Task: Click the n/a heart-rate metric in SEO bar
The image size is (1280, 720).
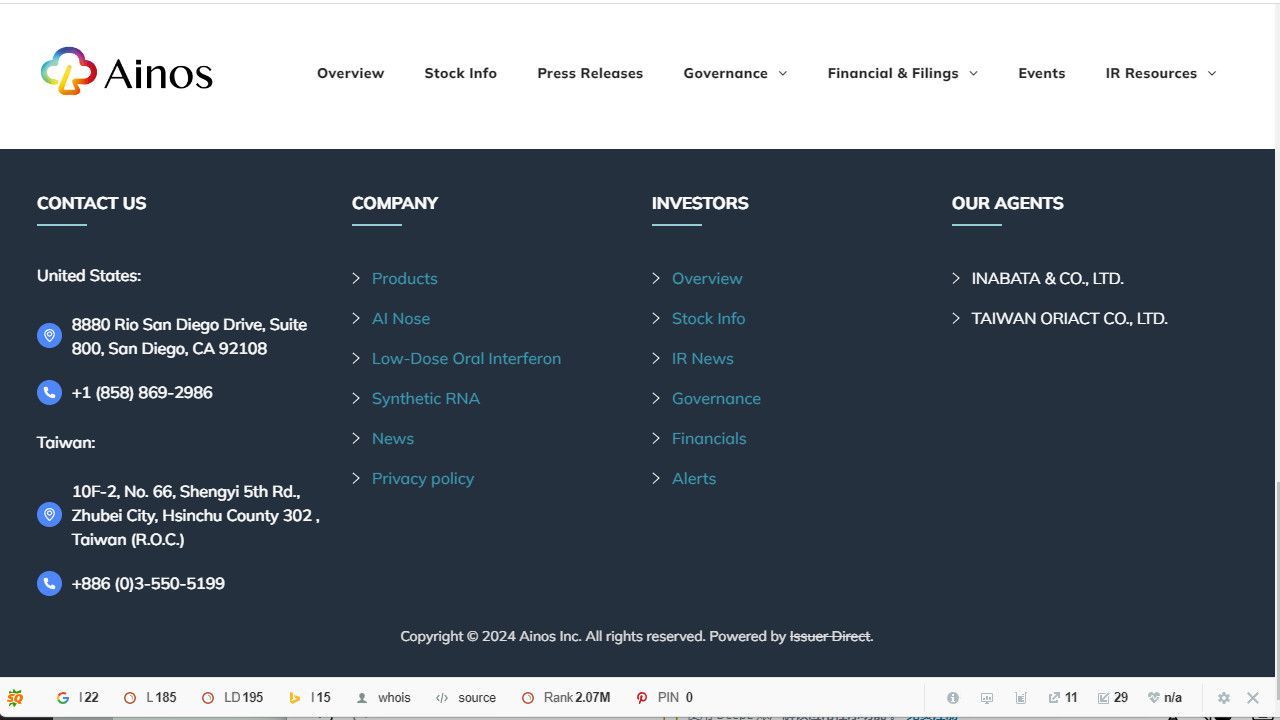Action: (x=1165, y=698)
